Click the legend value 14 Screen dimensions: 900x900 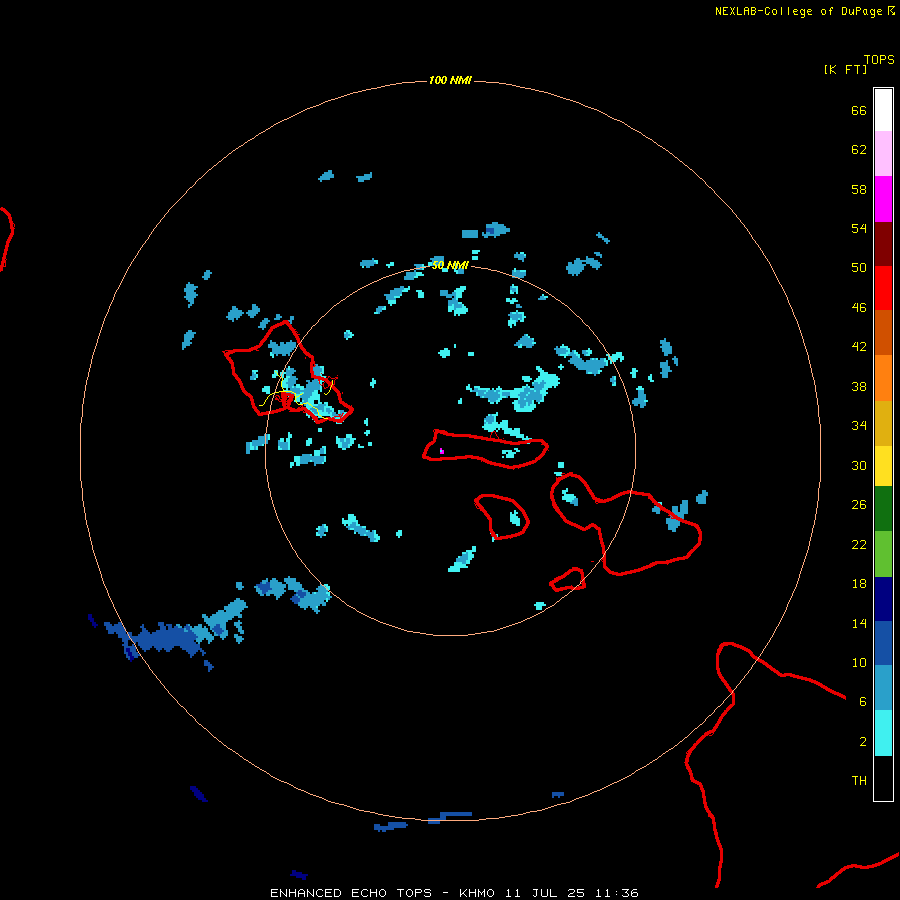[x=859, y=623]
